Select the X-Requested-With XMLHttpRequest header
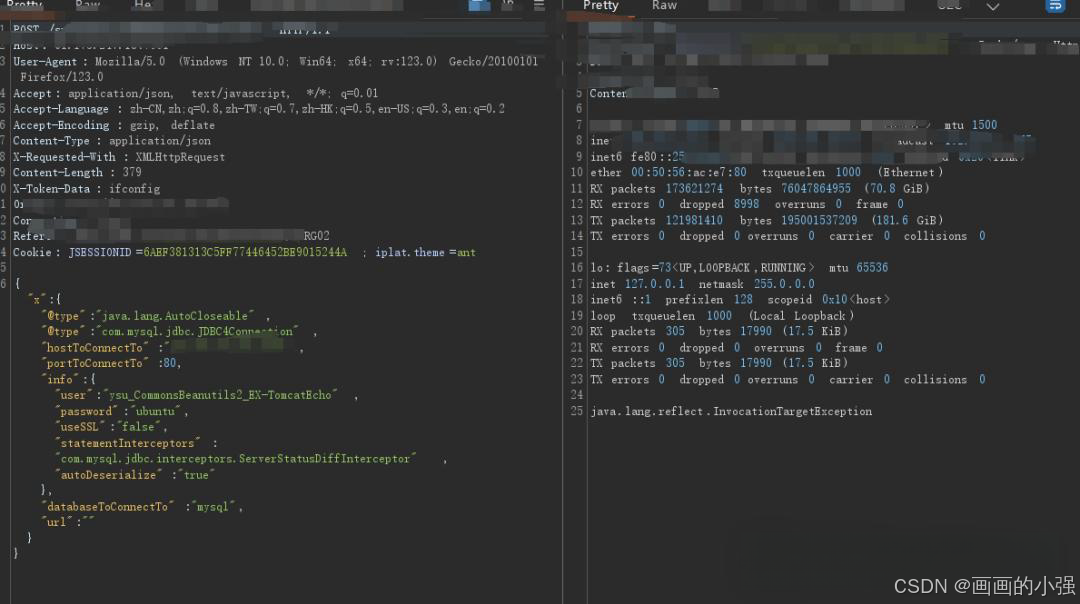 tap(118, 157)
